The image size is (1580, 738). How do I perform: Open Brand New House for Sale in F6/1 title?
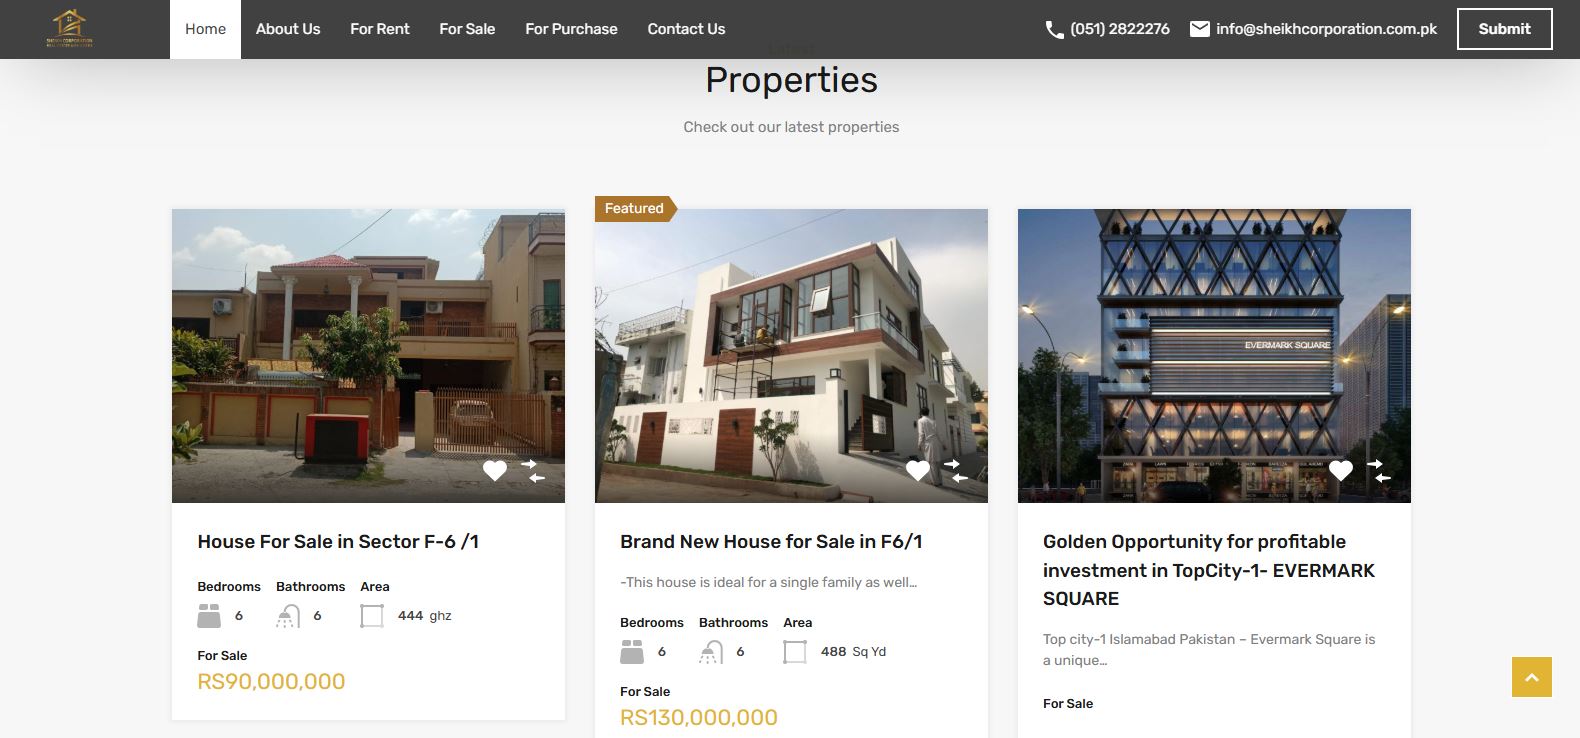pos(771,541)
